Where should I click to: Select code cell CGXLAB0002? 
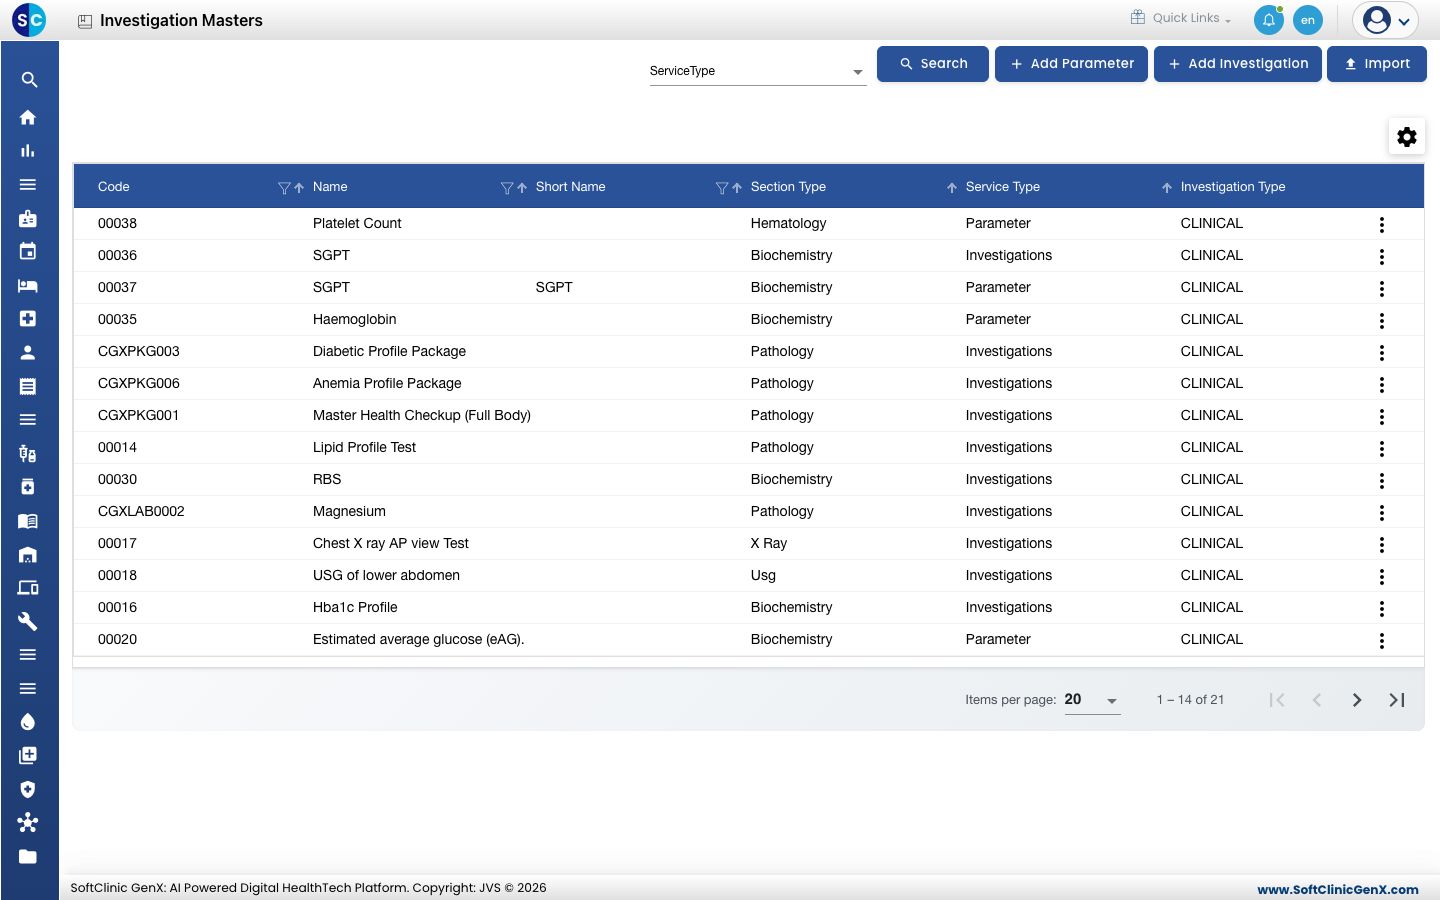(x=141, y=511)
